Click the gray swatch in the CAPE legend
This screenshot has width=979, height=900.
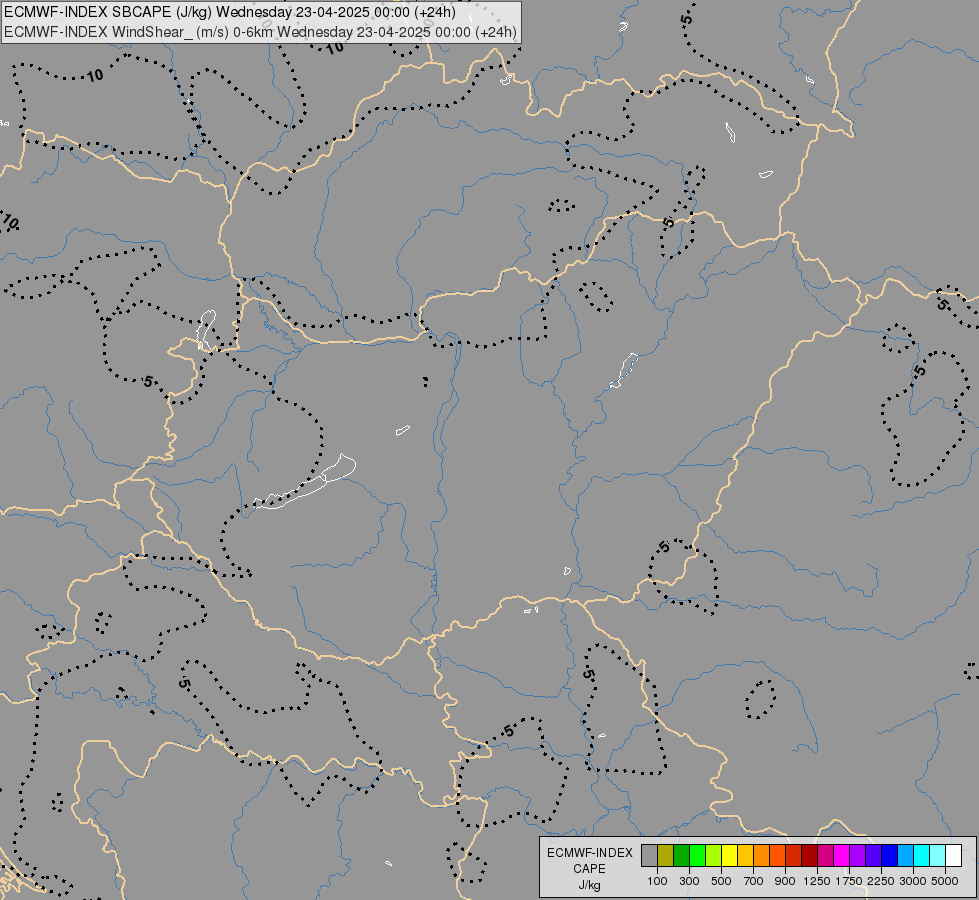pyautogui.click(x=649, y=855)
